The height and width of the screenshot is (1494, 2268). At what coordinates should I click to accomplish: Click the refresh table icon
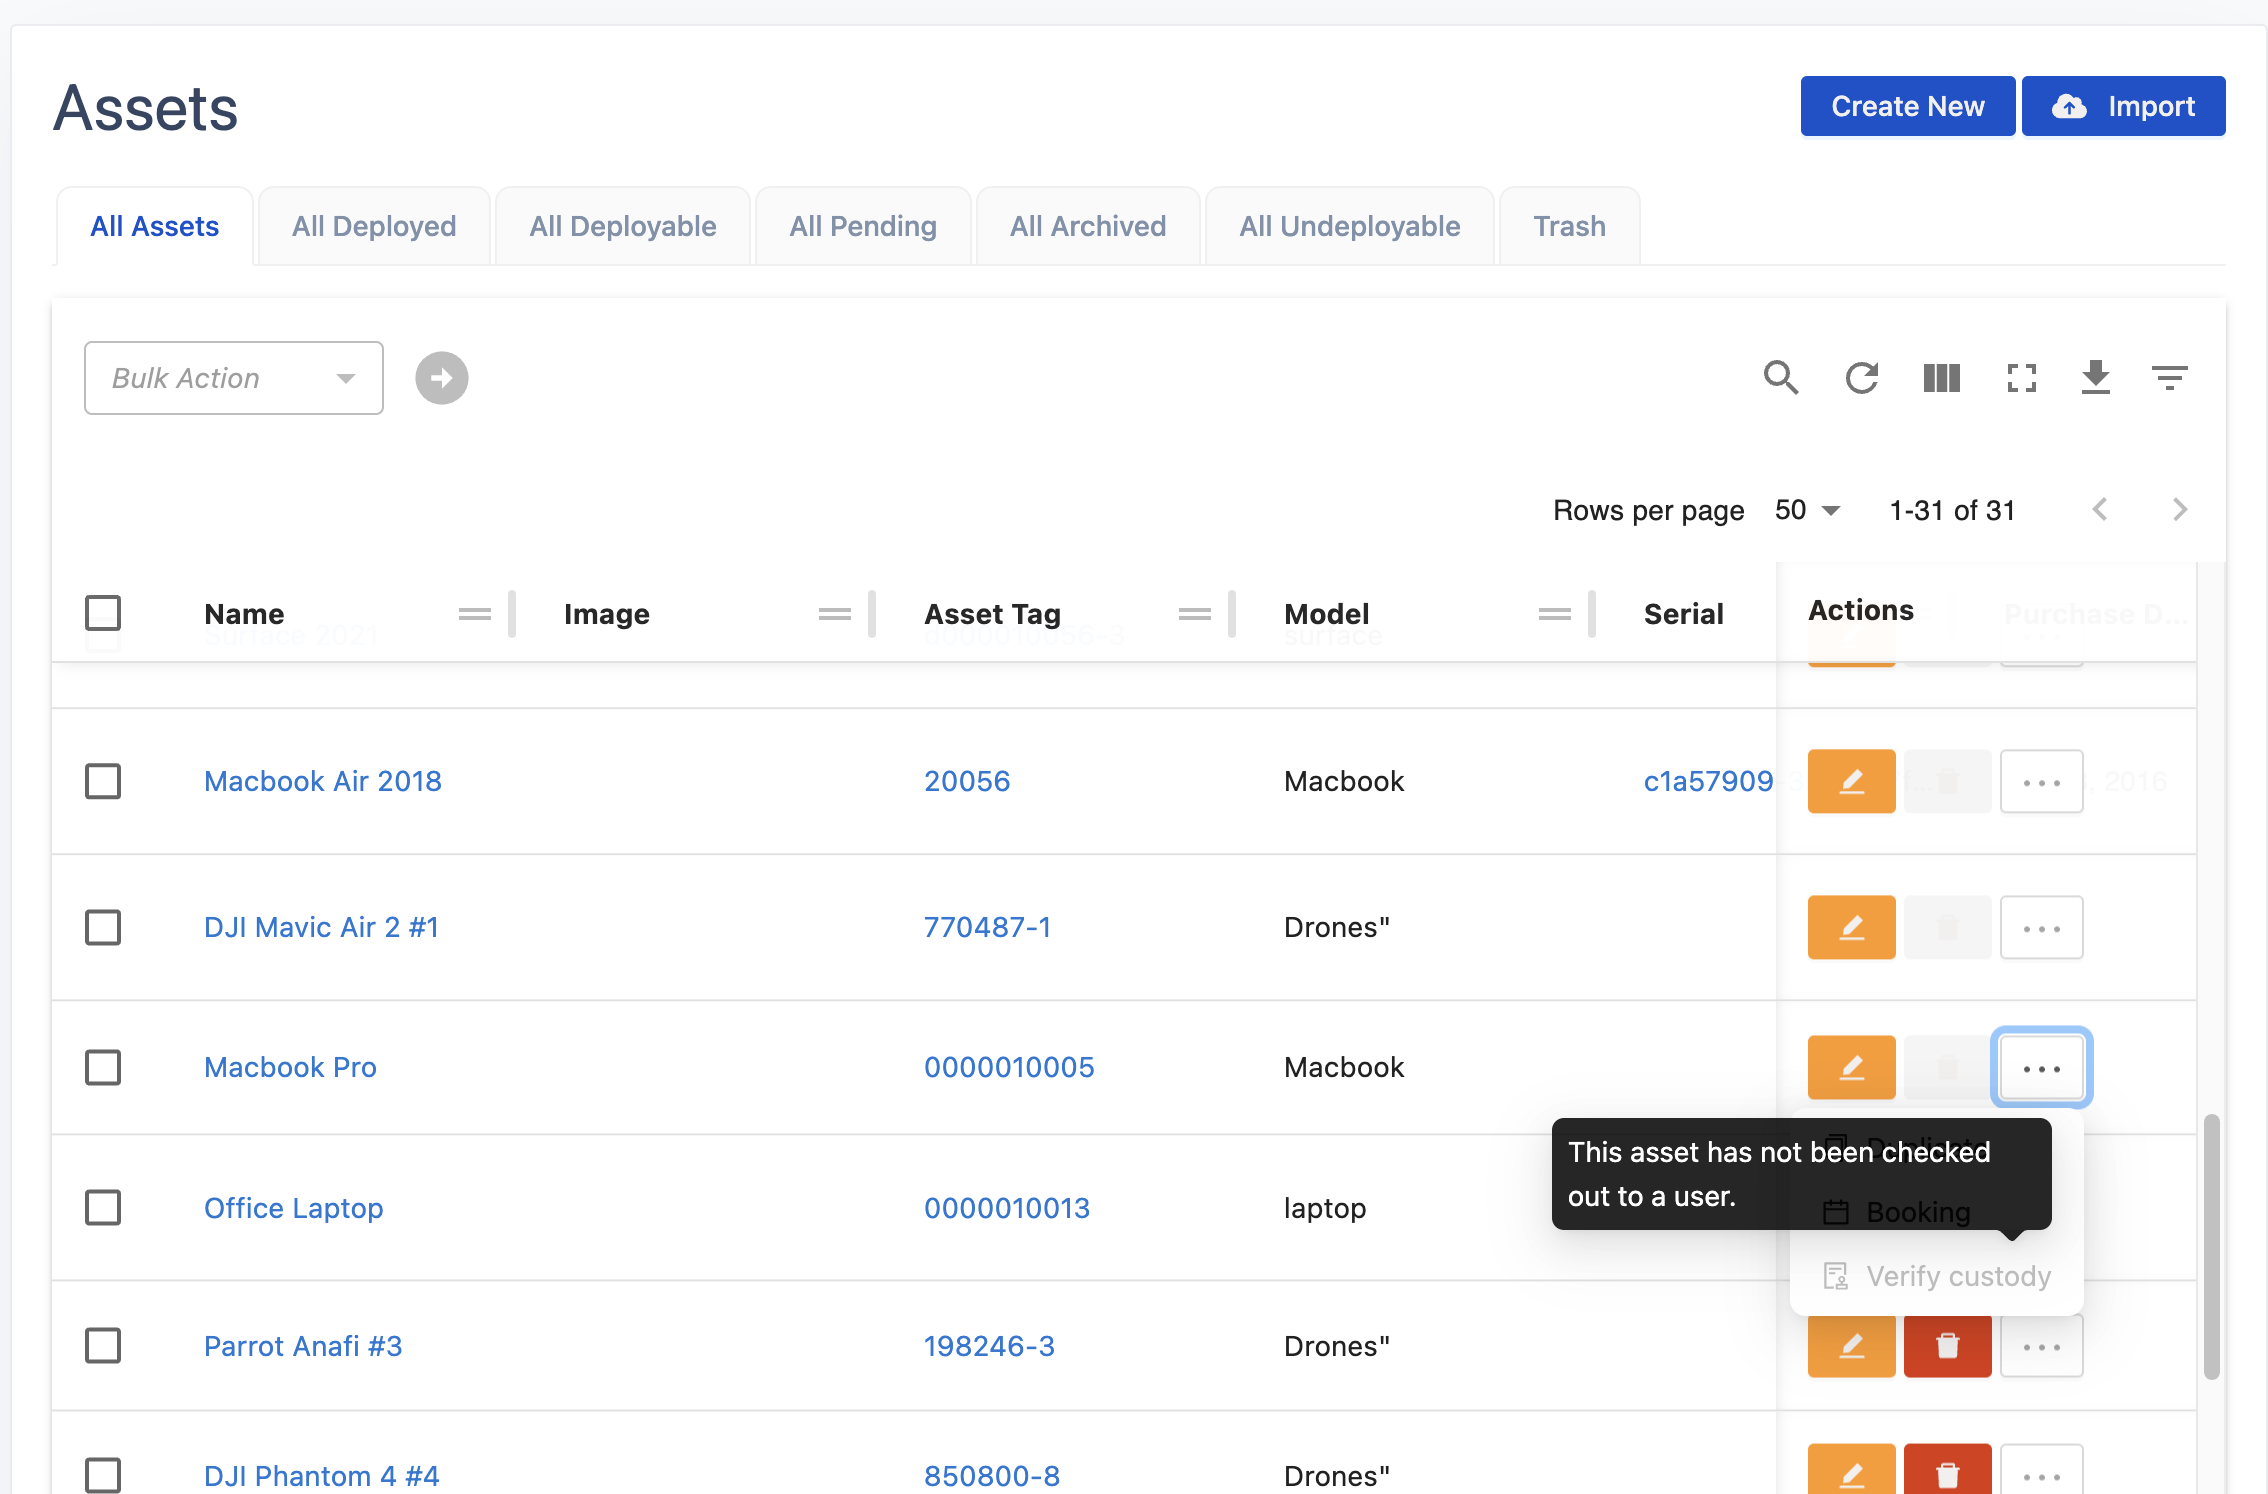click(1861, 378)
